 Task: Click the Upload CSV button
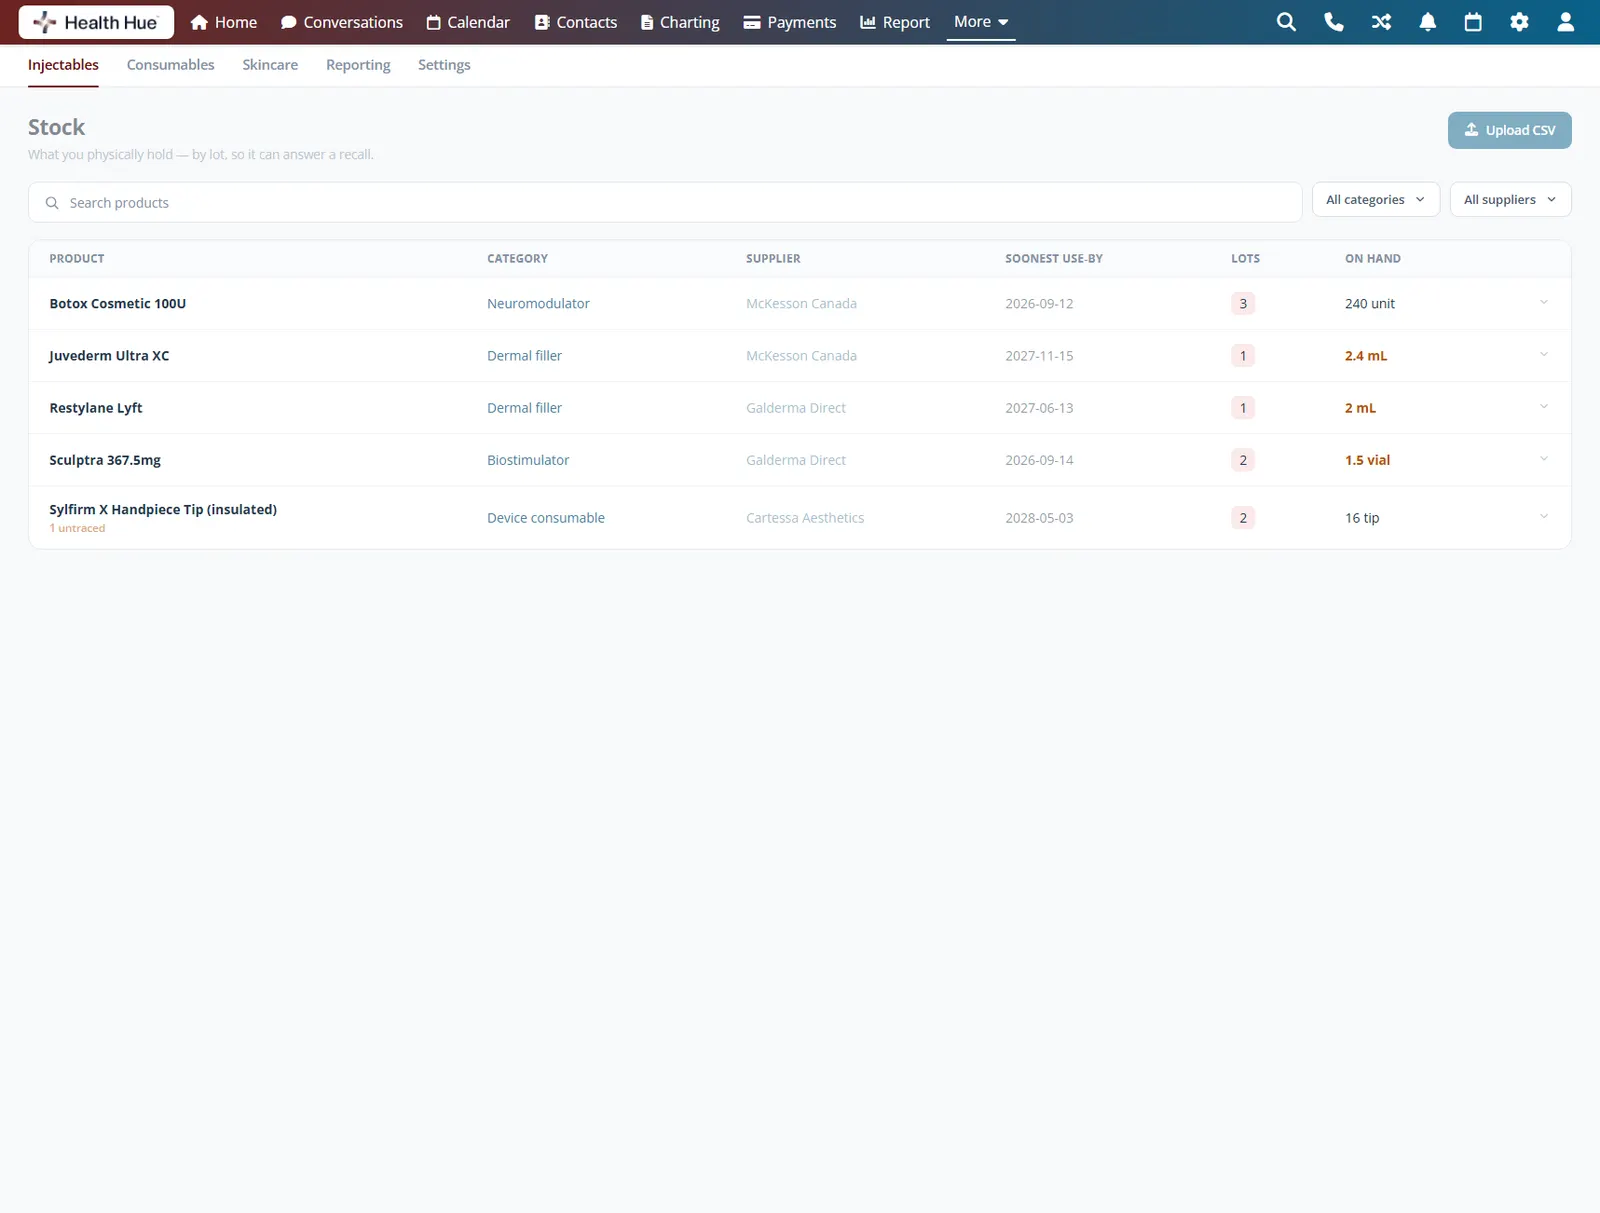(x=1509, y=130)
